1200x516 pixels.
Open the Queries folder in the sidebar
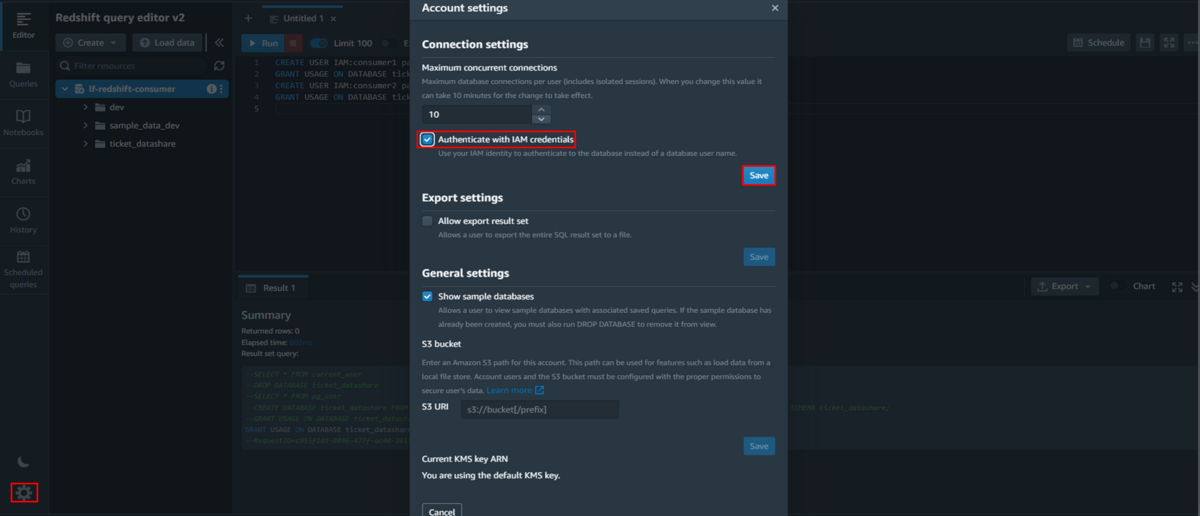(23, 74)
